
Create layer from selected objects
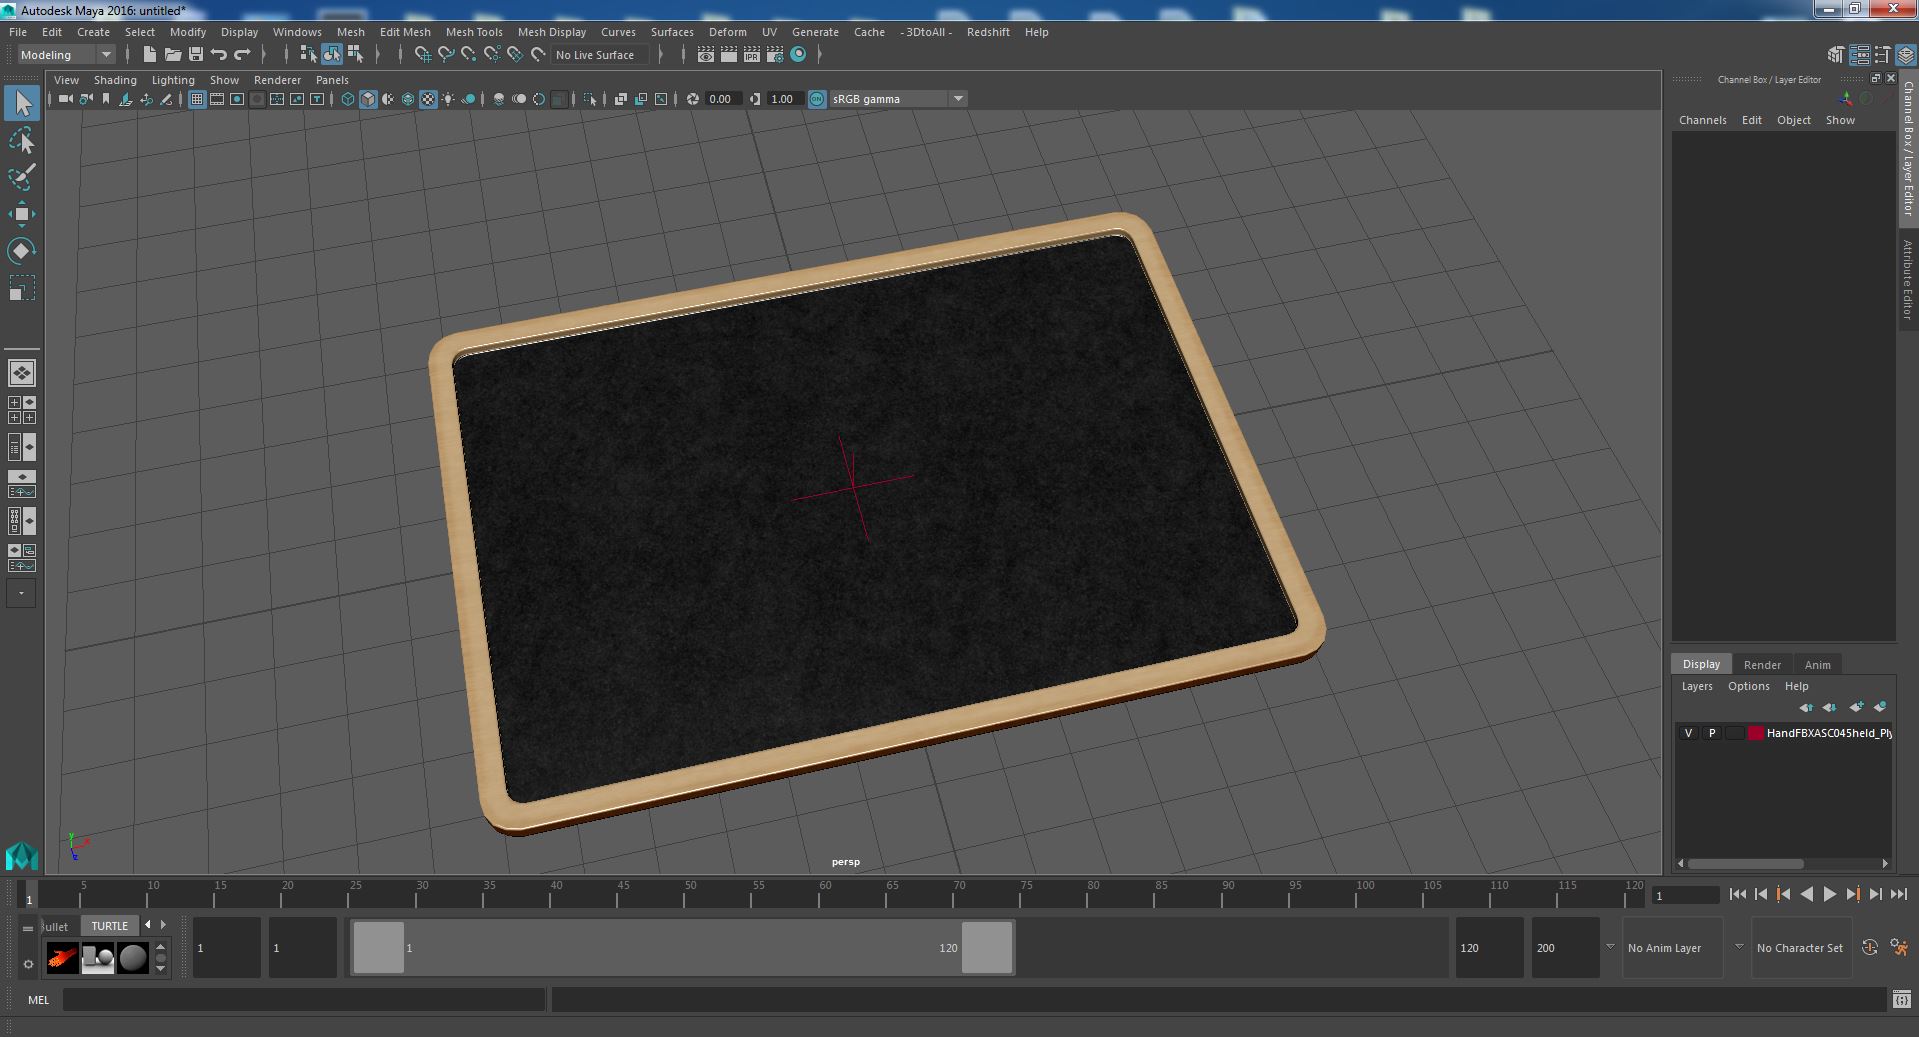coord(1880,707)
